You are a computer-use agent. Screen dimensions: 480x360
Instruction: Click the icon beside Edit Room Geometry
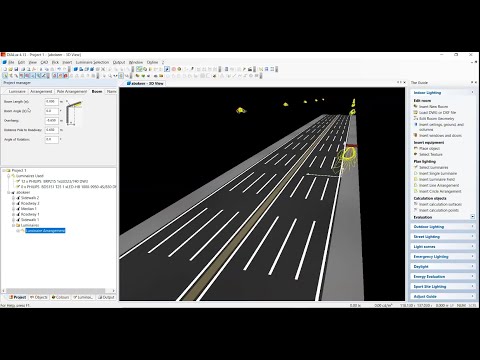416,118
